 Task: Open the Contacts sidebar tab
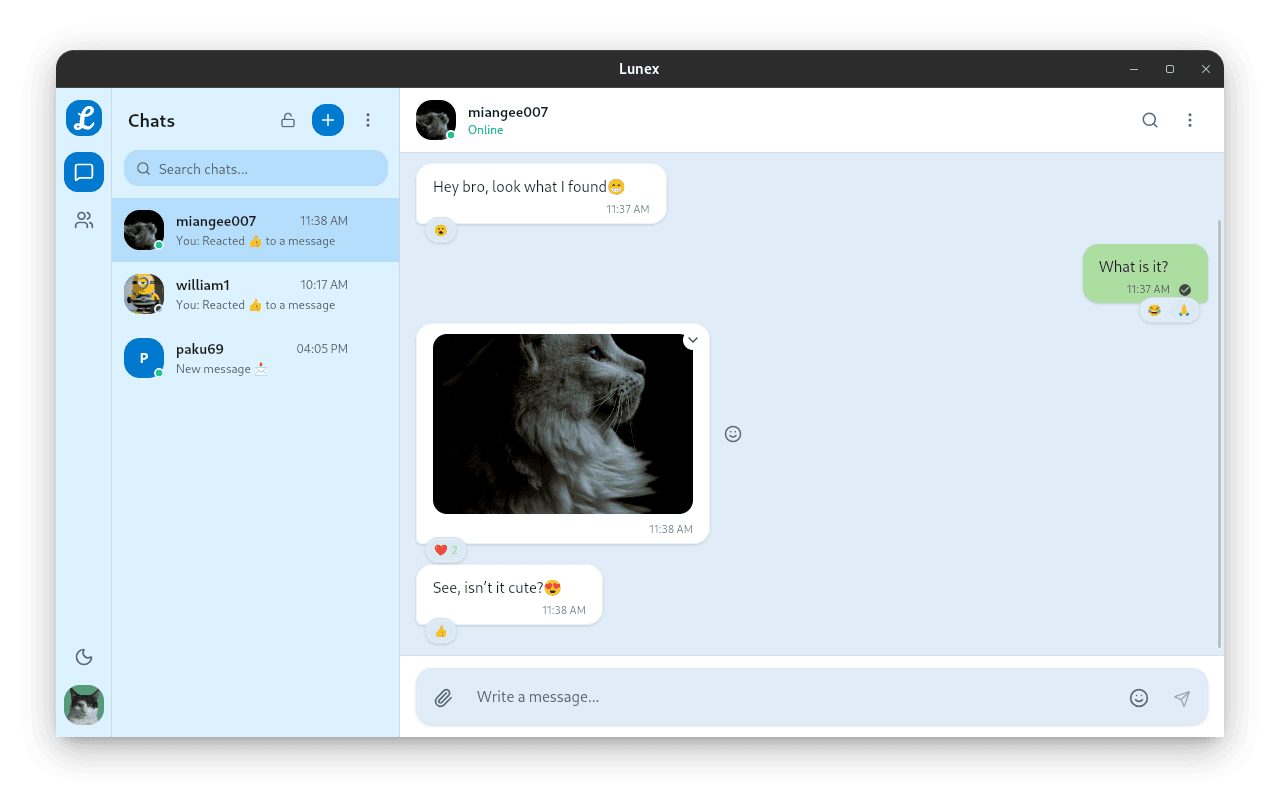click(83, 219)
